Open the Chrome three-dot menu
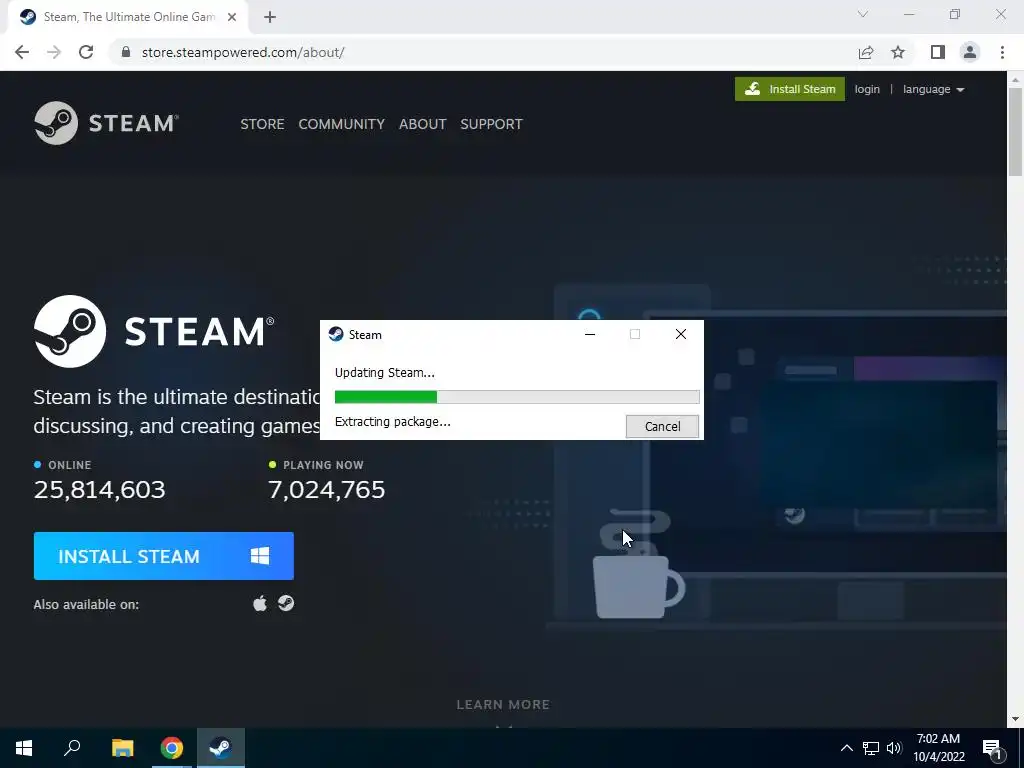Viewport: 1024px width, 768px height. tap(1002, 52)
